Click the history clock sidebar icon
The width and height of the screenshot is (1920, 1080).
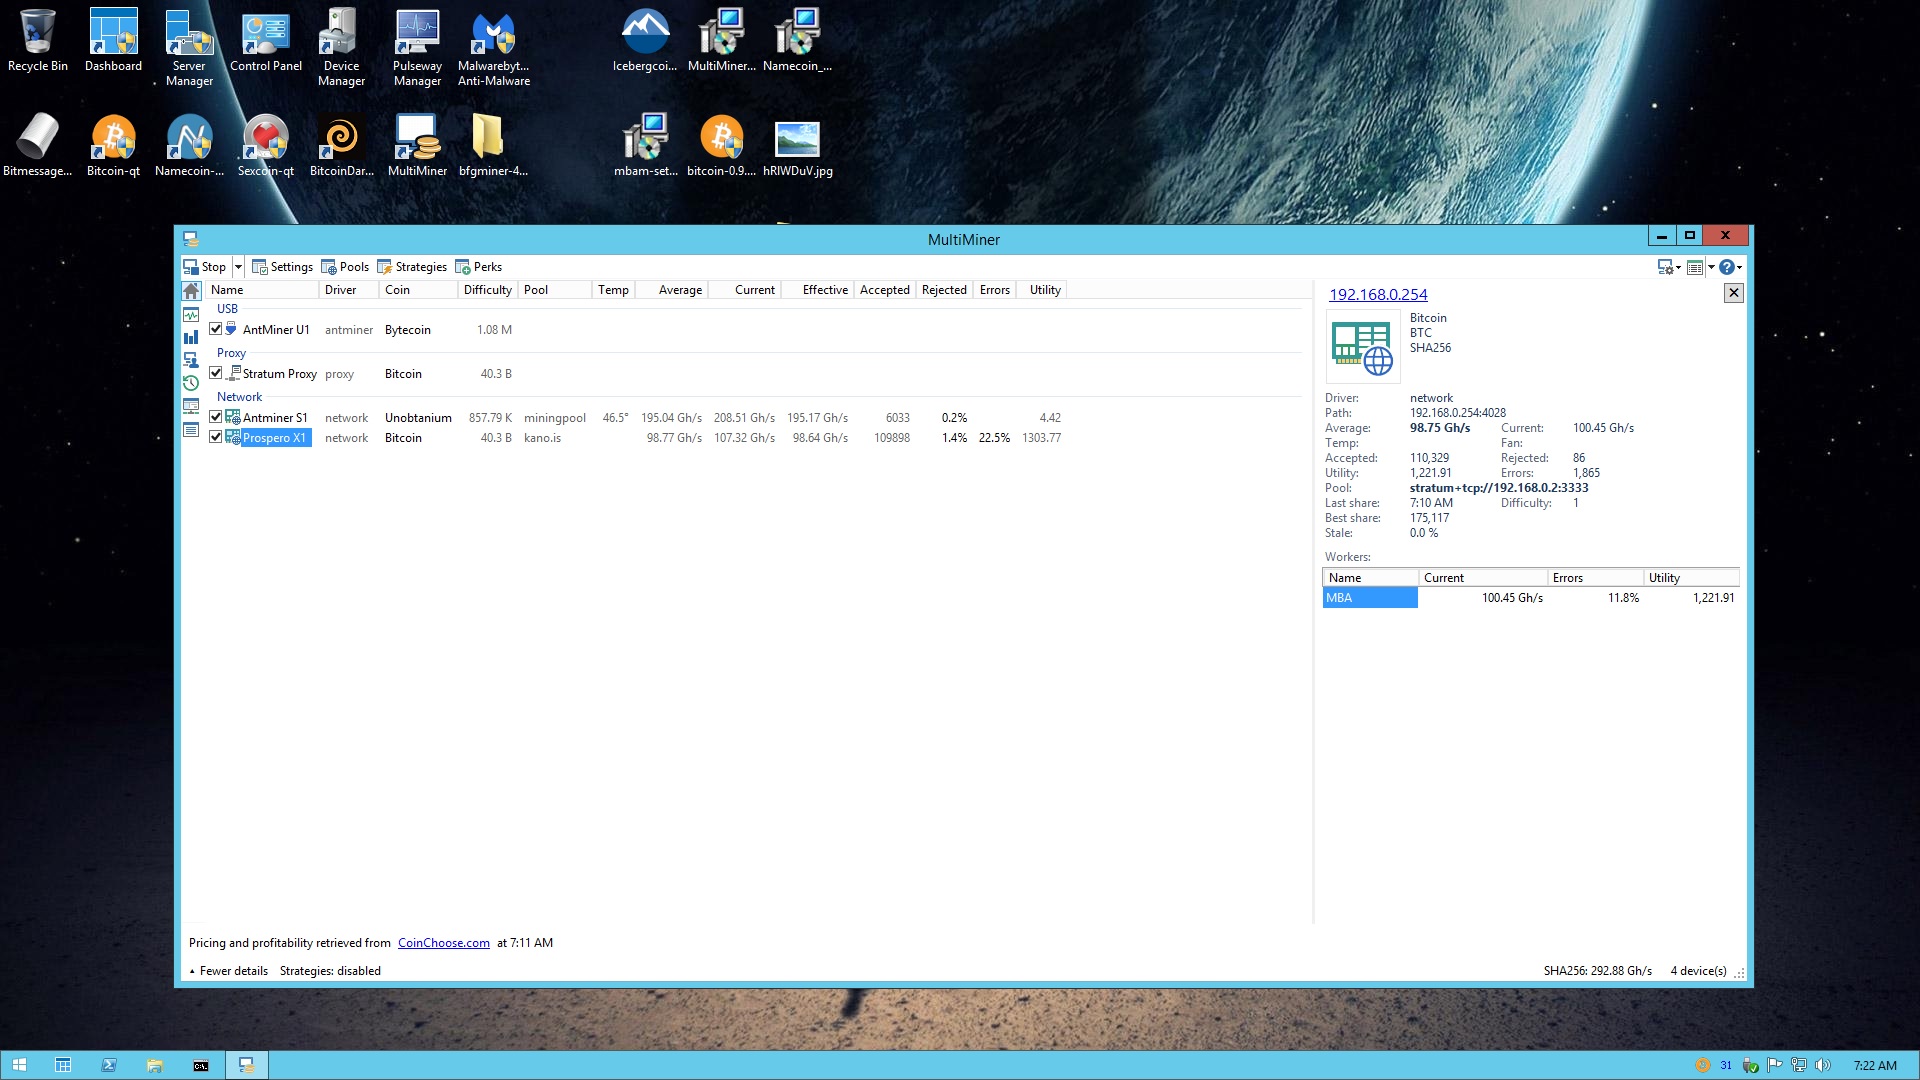point(191,383)
